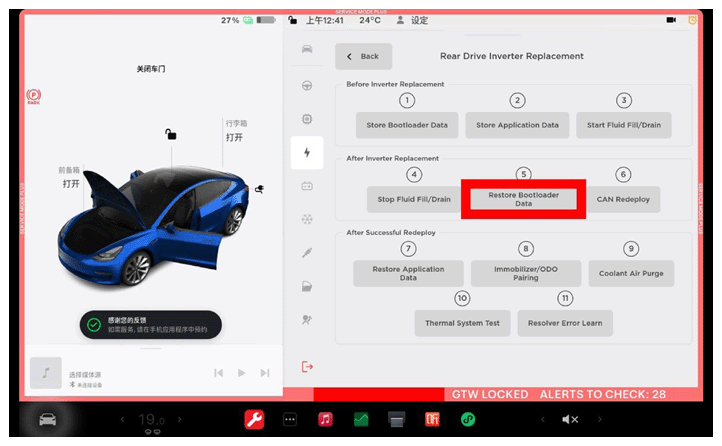Increase volume with right arrow
The width and height of the screenshot is (722, 446).
pos(600,419)
